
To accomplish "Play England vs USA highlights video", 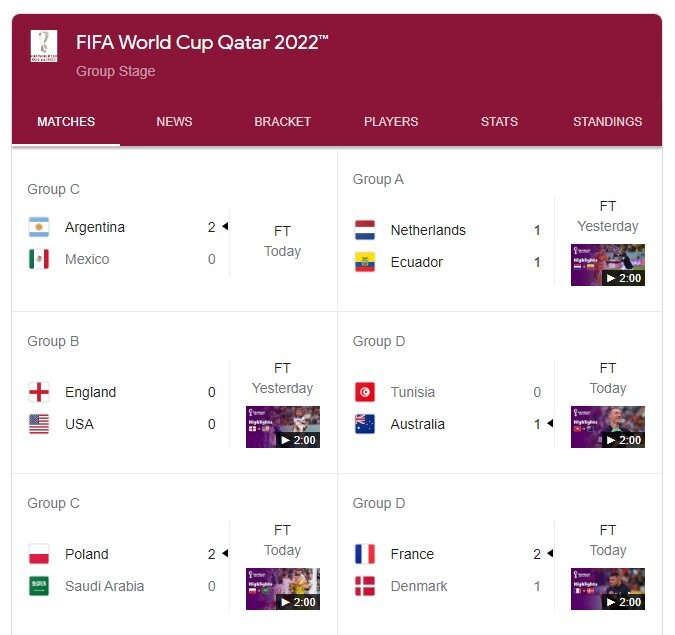I will point(283,427).
